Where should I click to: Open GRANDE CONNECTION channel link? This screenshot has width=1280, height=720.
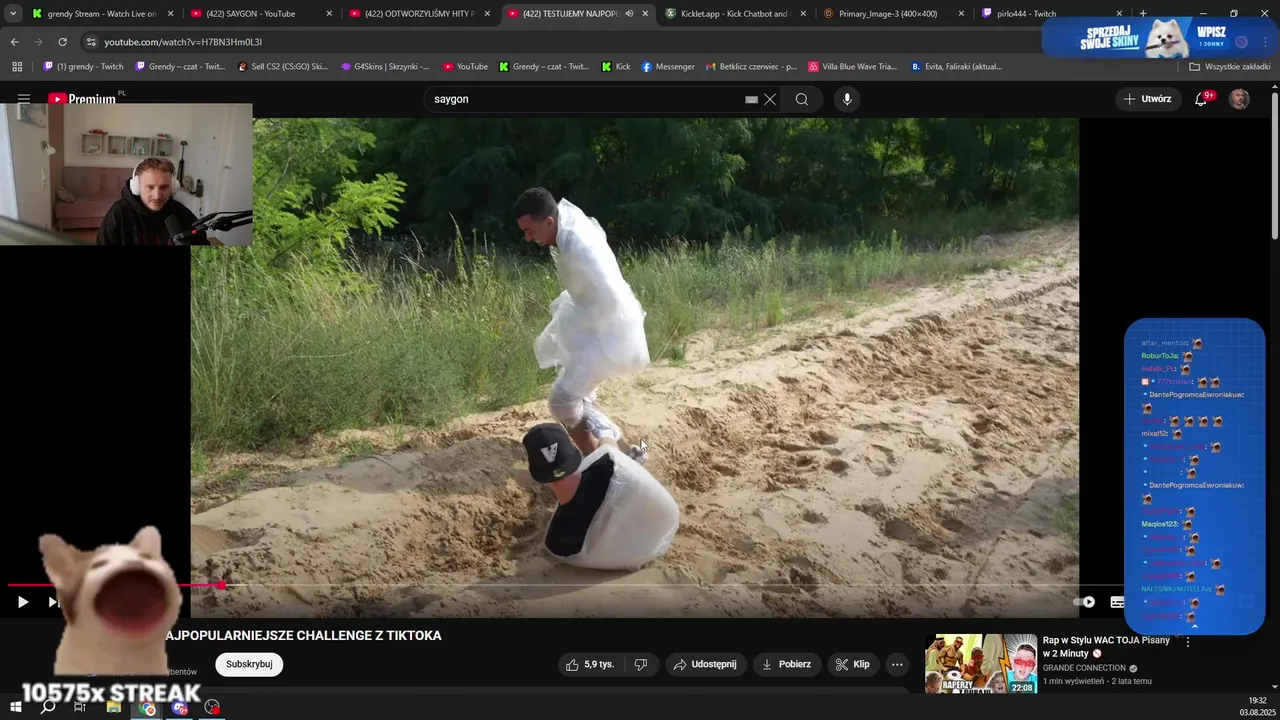point(1084,668)
